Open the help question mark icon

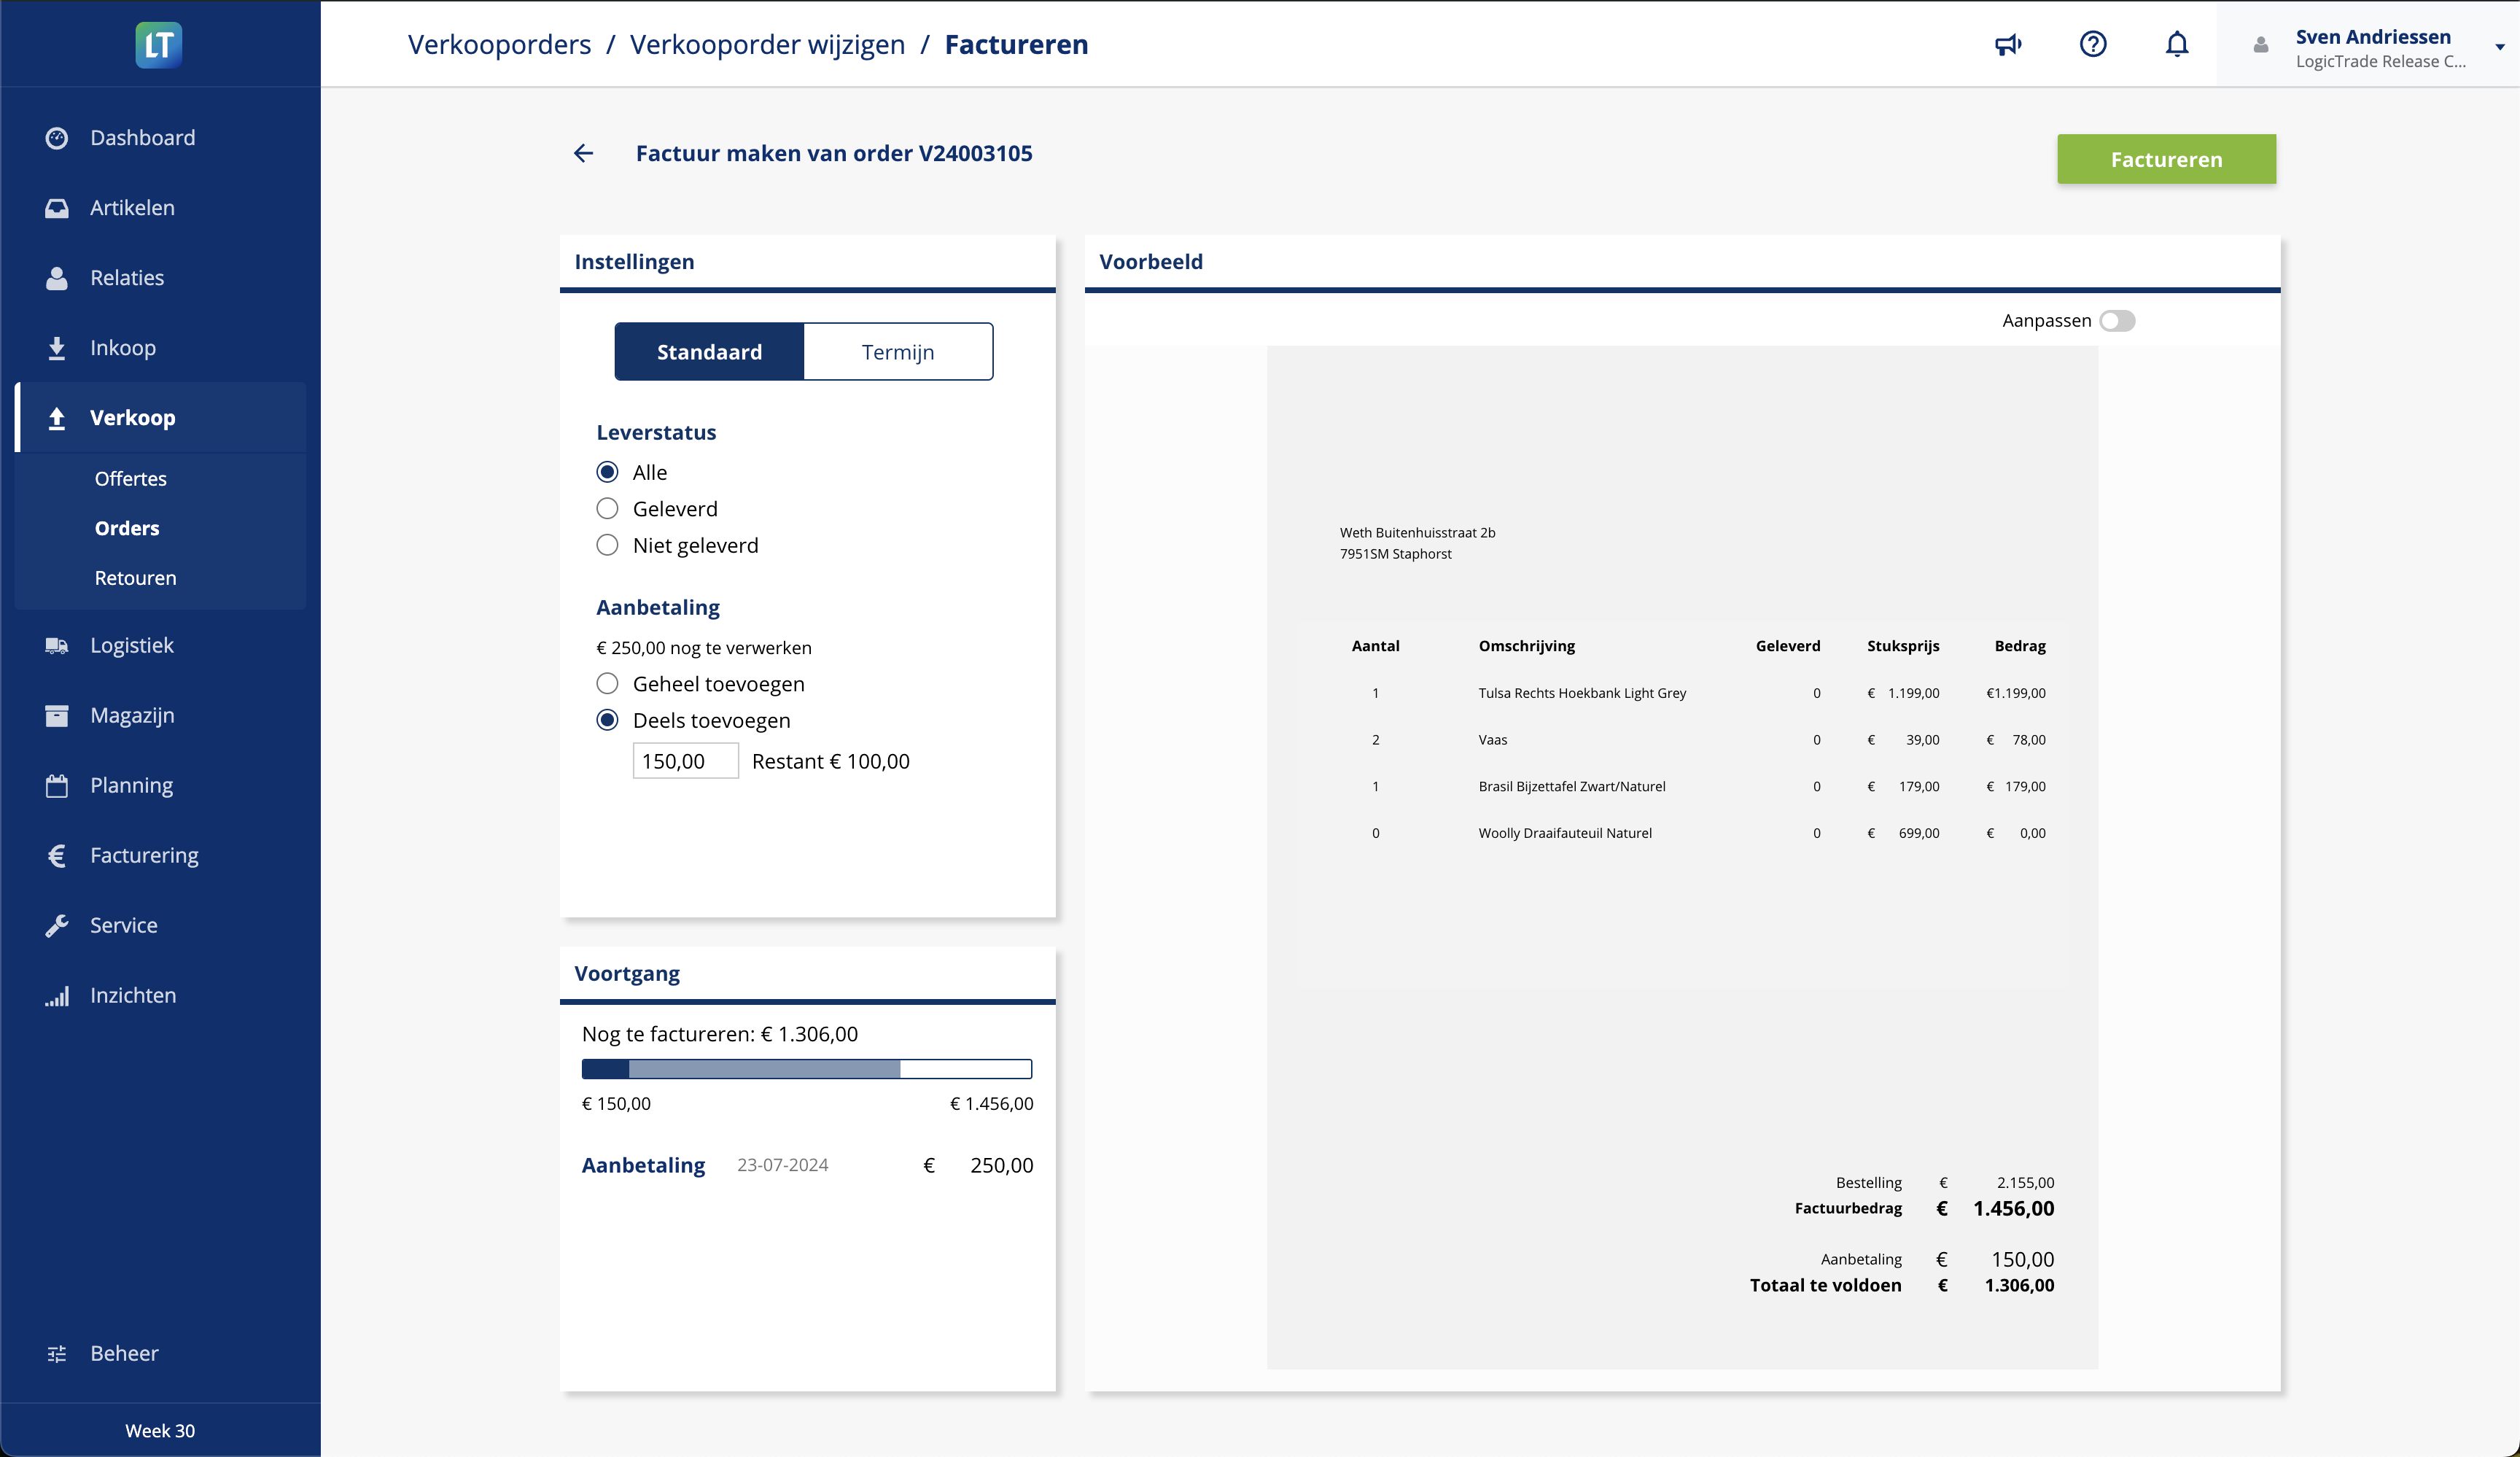[2092, 44]
